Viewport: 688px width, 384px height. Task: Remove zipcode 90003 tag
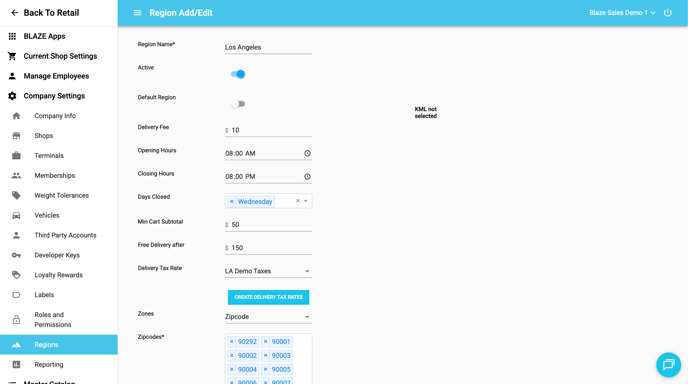point(265,355)
